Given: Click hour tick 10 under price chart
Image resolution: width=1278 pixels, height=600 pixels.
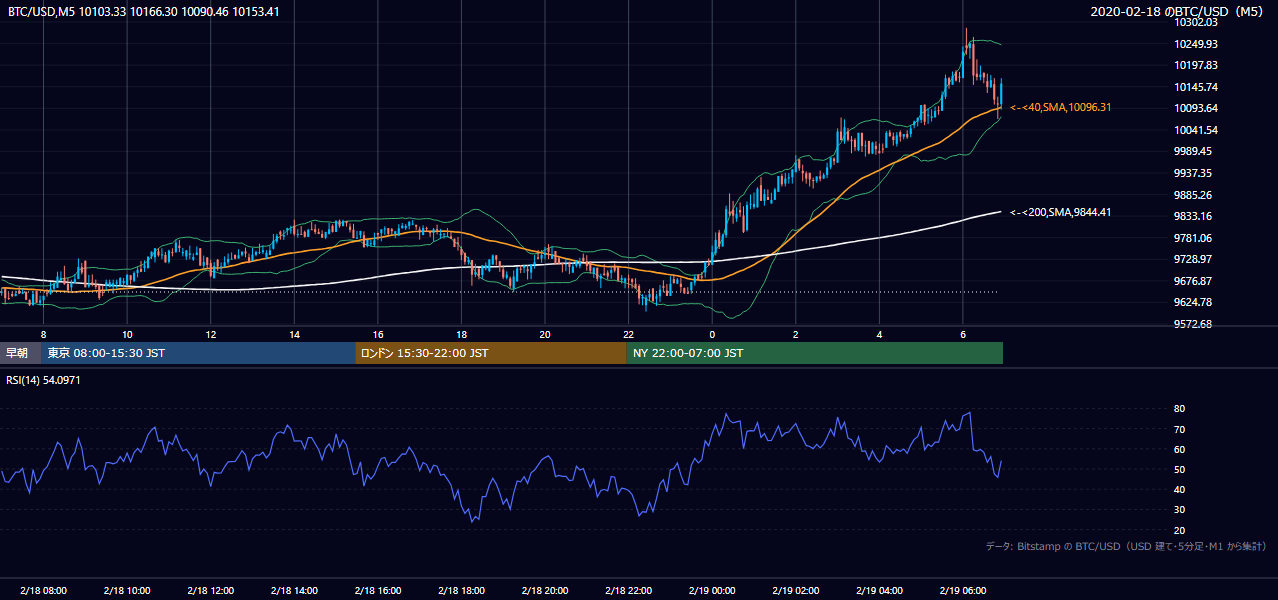Looking at the screenshot, I should [x=127, y=334].
